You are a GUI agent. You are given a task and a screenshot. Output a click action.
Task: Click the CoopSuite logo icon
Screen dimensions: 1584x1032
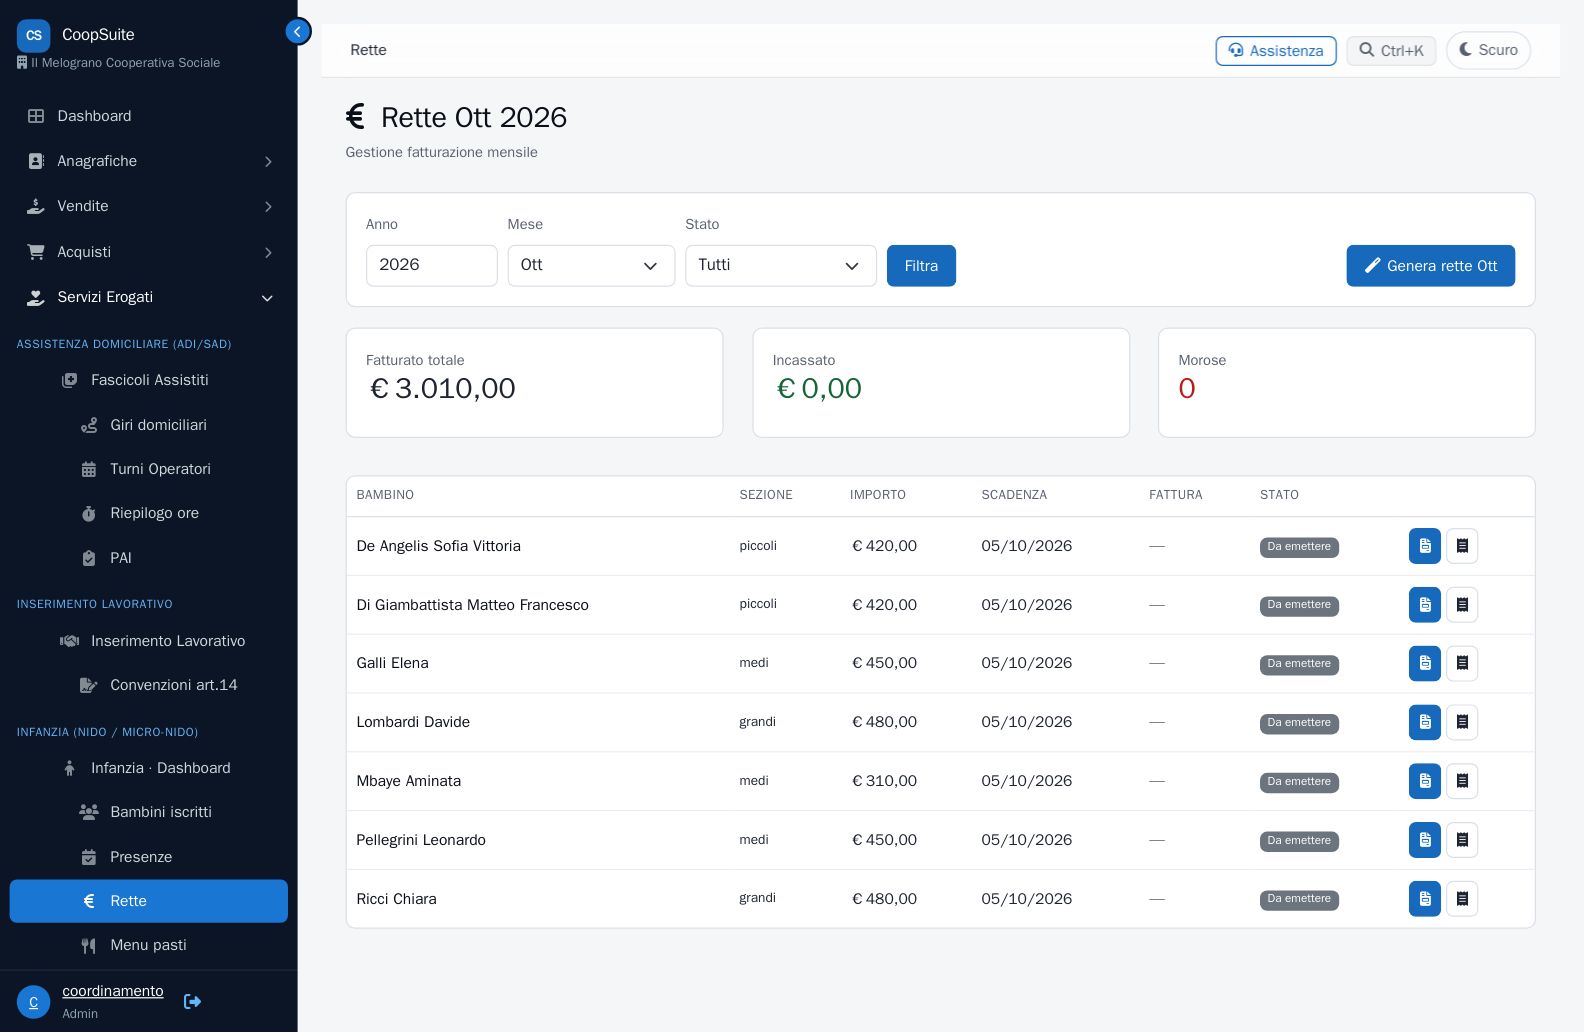(33, 35)
